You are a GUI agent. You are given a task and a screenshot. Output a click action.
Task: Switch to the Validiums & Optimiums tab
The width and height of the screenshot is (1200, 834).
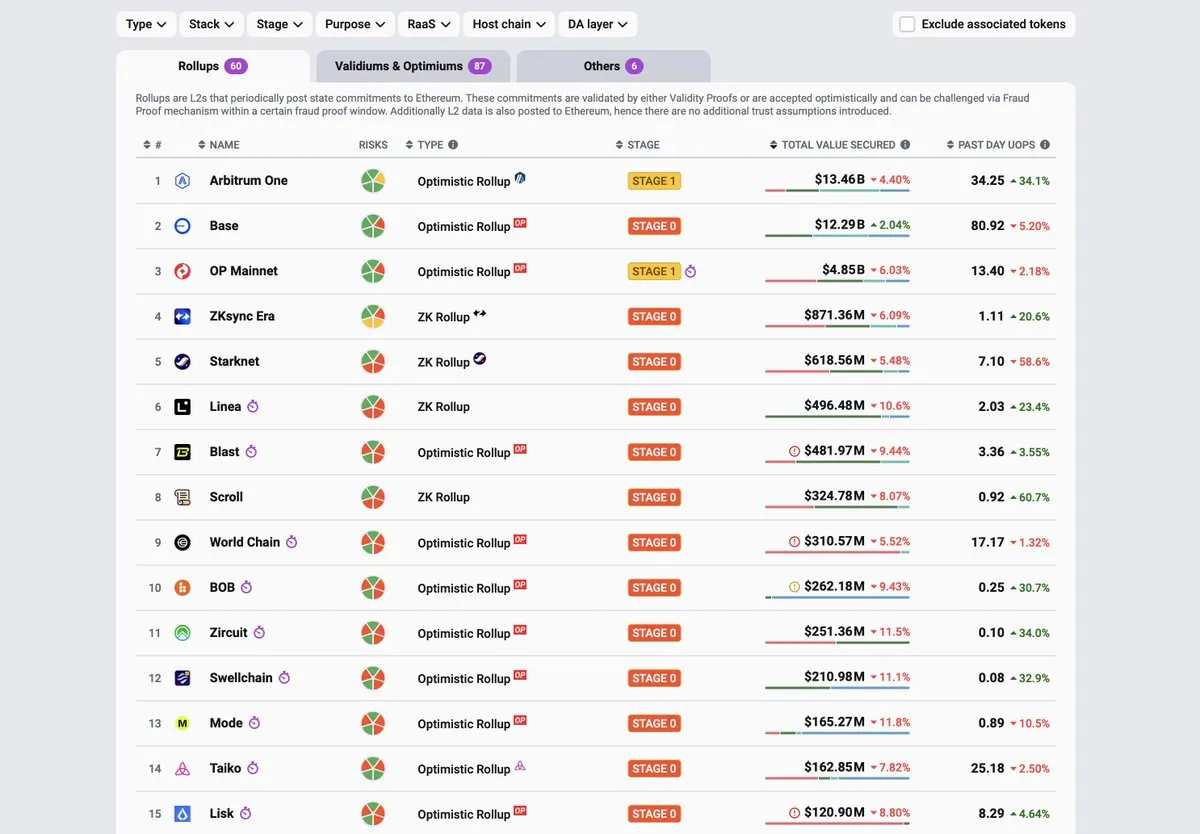click(x=413, y=66)
